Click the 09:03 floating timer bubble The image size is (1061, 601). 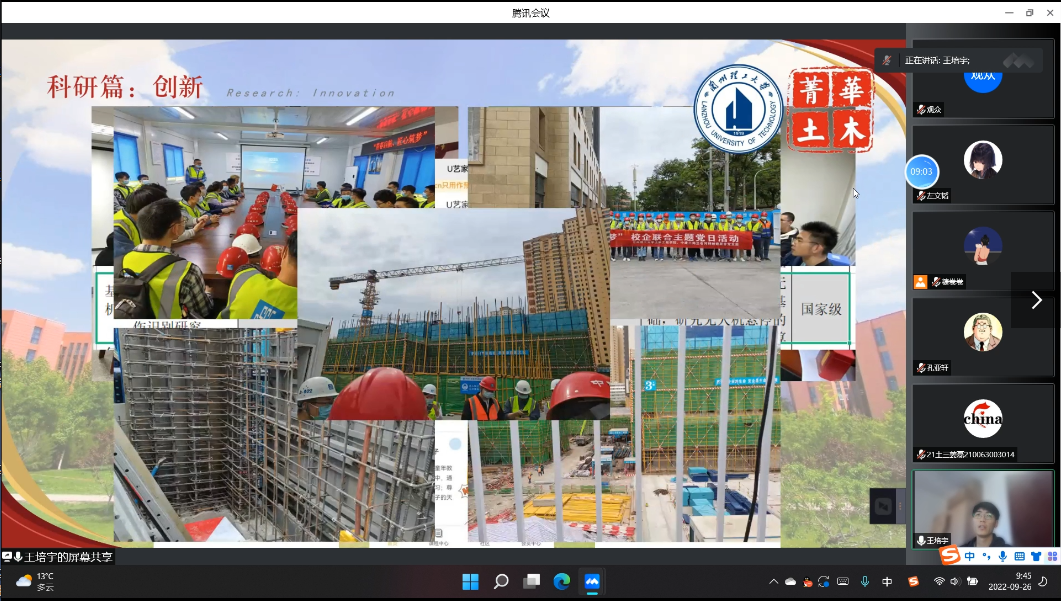(x=921, y=171)
